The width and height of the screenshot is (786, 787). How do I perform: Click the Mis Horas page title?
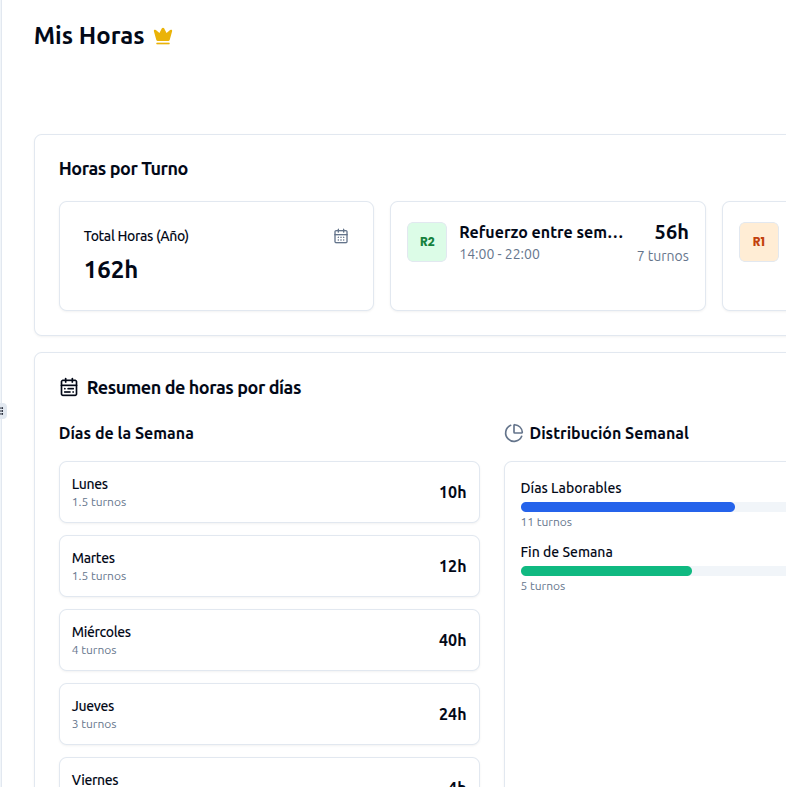click(x=89, y=36)
